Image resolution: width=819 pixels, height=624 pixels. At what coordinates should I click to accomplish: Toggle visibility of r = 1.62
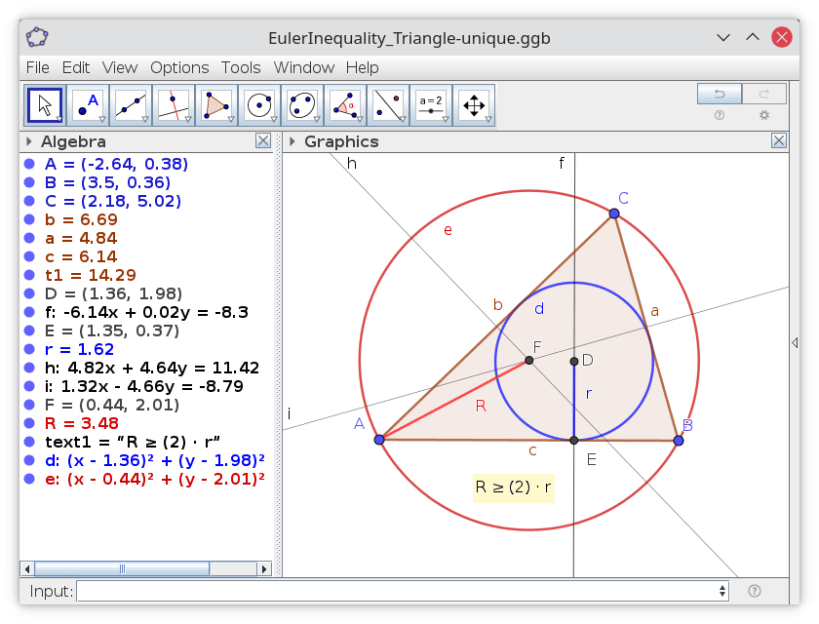click(x=29, y=349)
